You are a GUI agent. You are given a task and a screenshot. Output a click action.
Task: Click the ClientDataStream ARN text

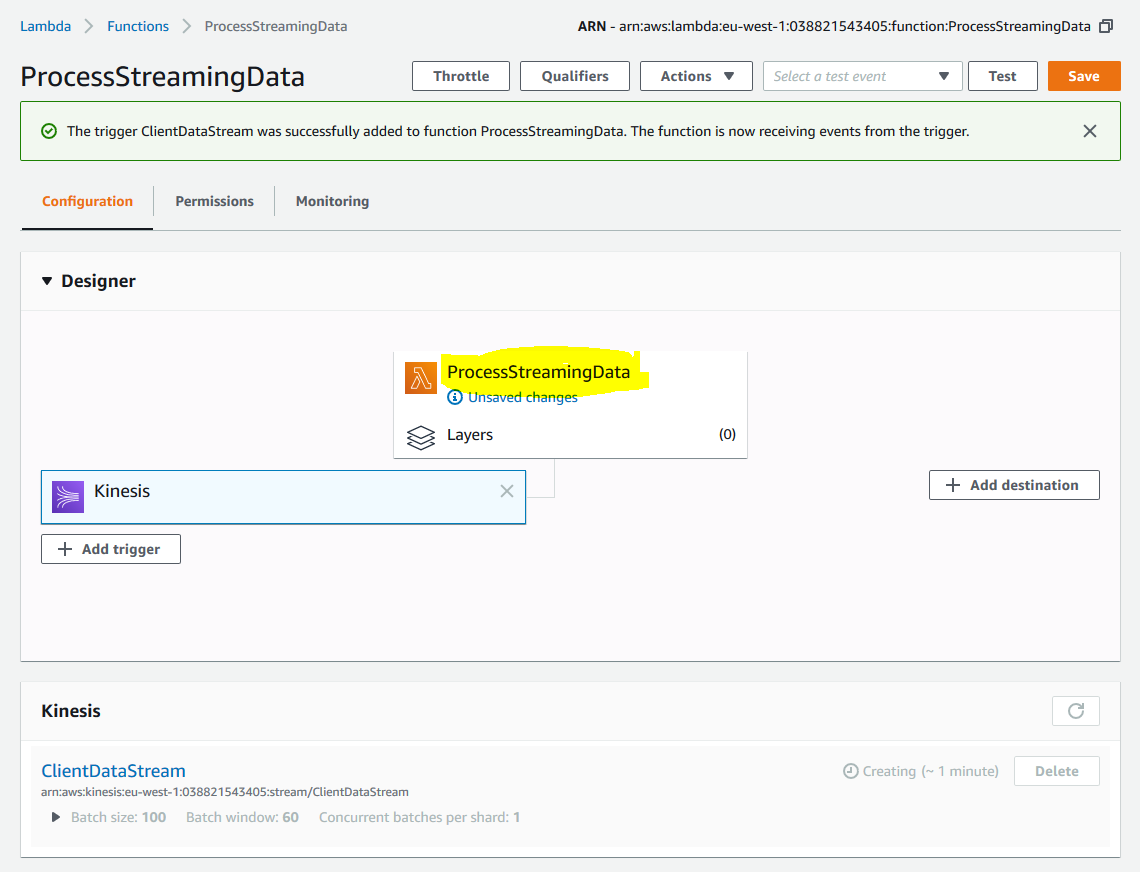coord(225,792)
